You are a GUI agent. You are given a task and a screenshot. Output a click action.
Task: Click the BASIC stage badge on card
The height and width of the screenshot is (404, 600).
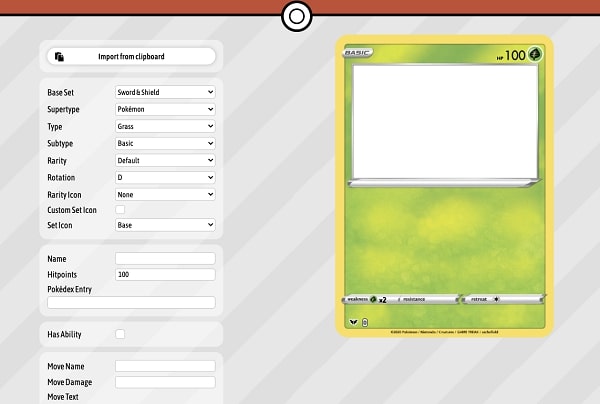click(357, 53)
